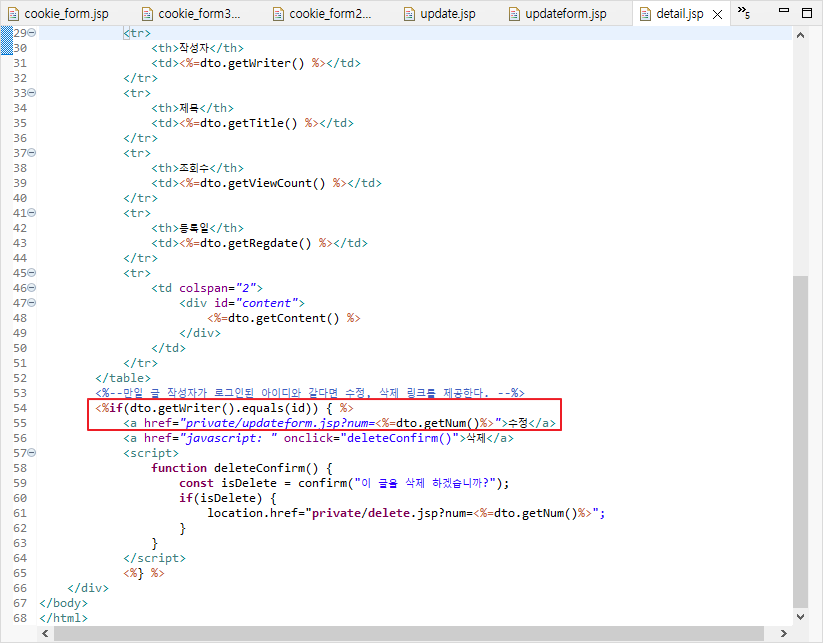Click cookie_form2 tab file icon
The height and width of the screenshot is (643, 823).
tap(278, 14)
